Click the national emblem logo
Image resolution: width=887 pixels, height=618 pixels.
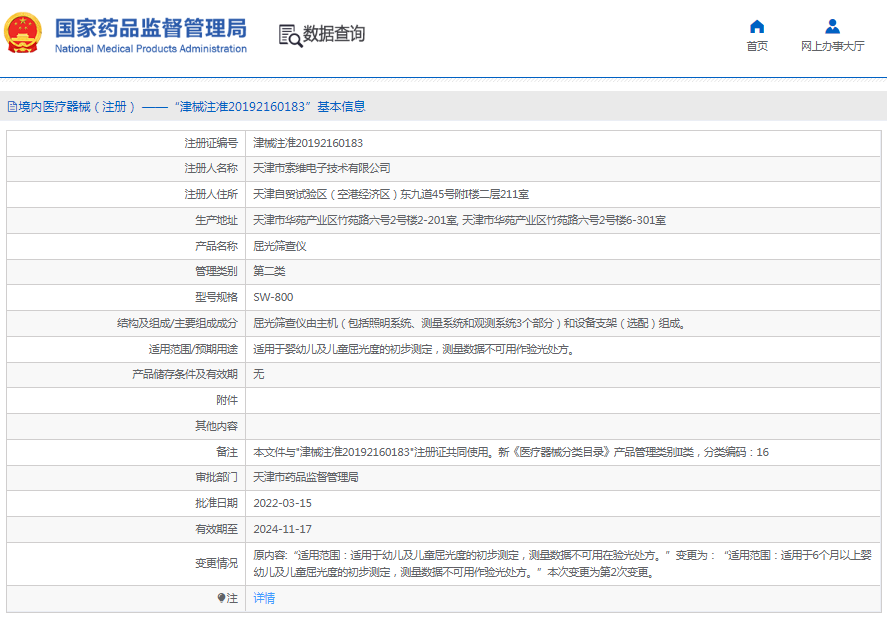tap(24, 35)
